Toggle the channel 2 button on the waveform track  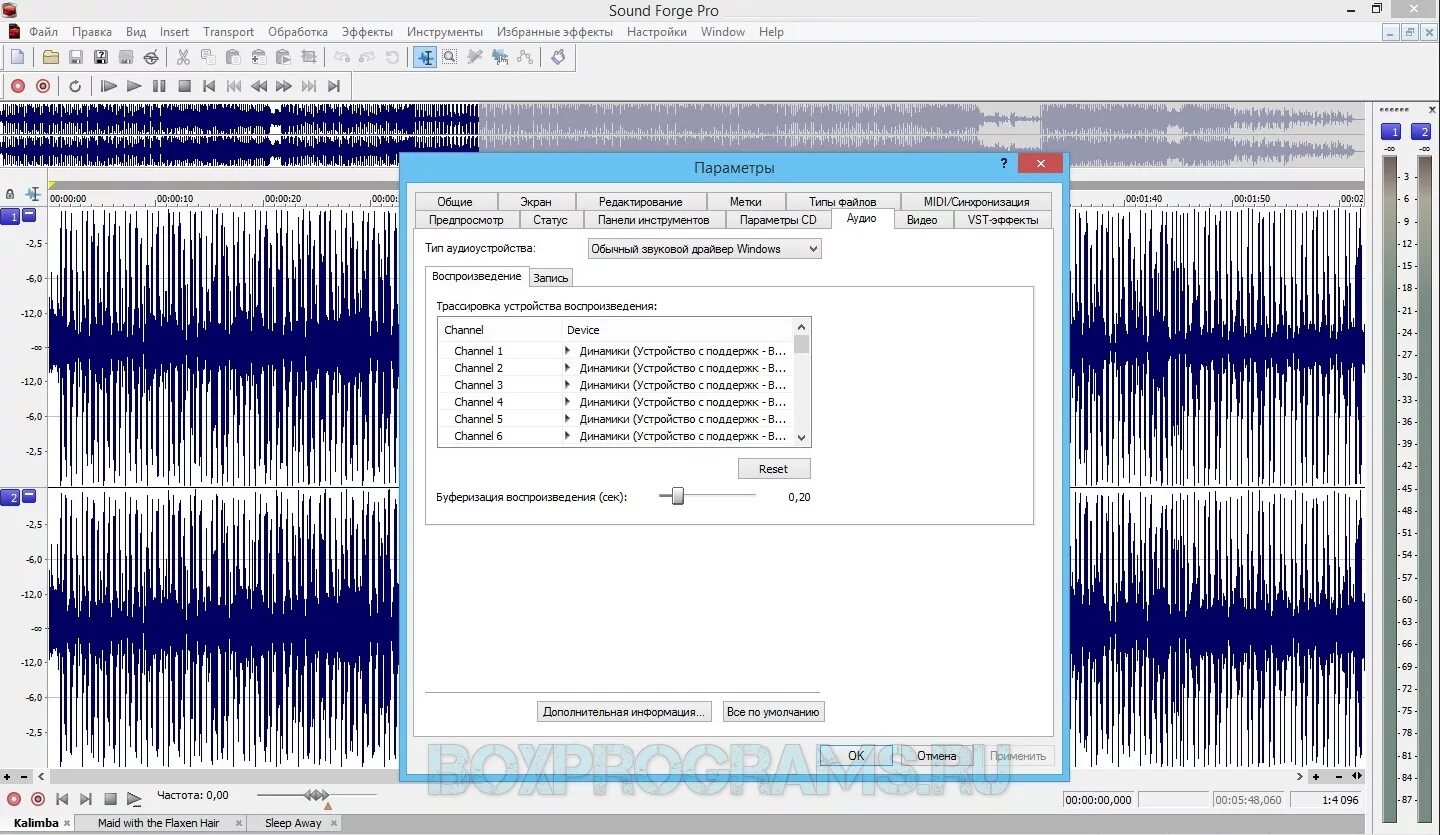coord(11,497)
